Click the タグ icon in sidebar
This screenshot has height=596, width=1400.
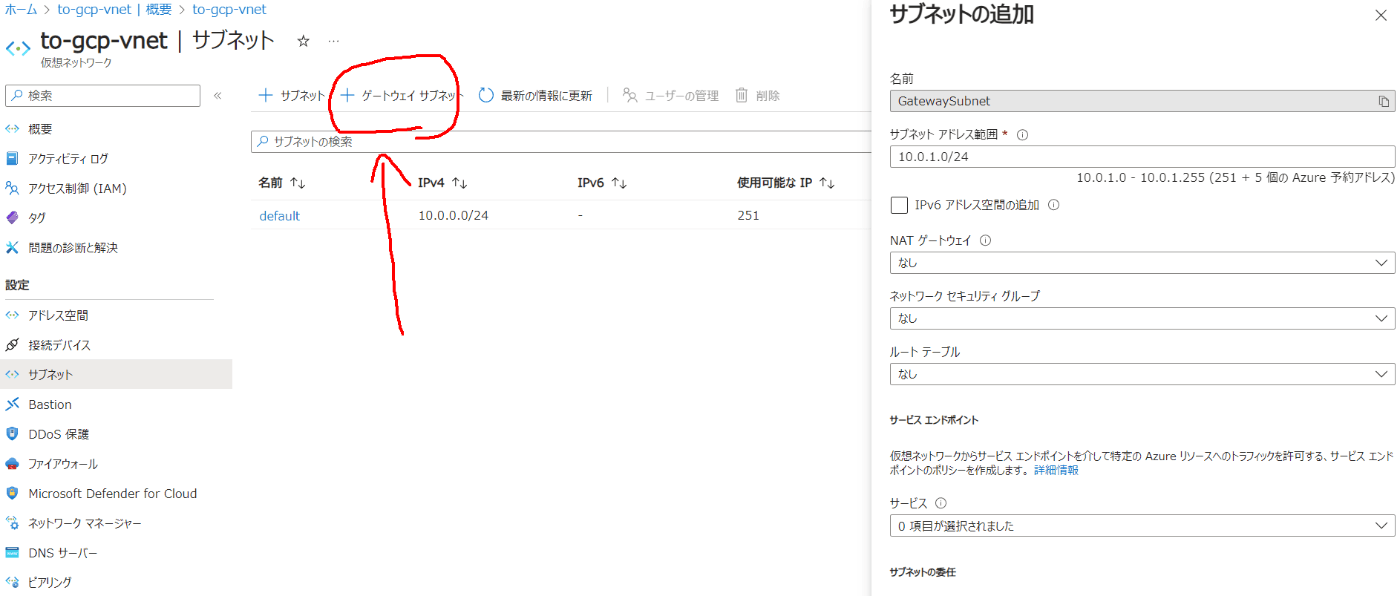tap(12, 217)
